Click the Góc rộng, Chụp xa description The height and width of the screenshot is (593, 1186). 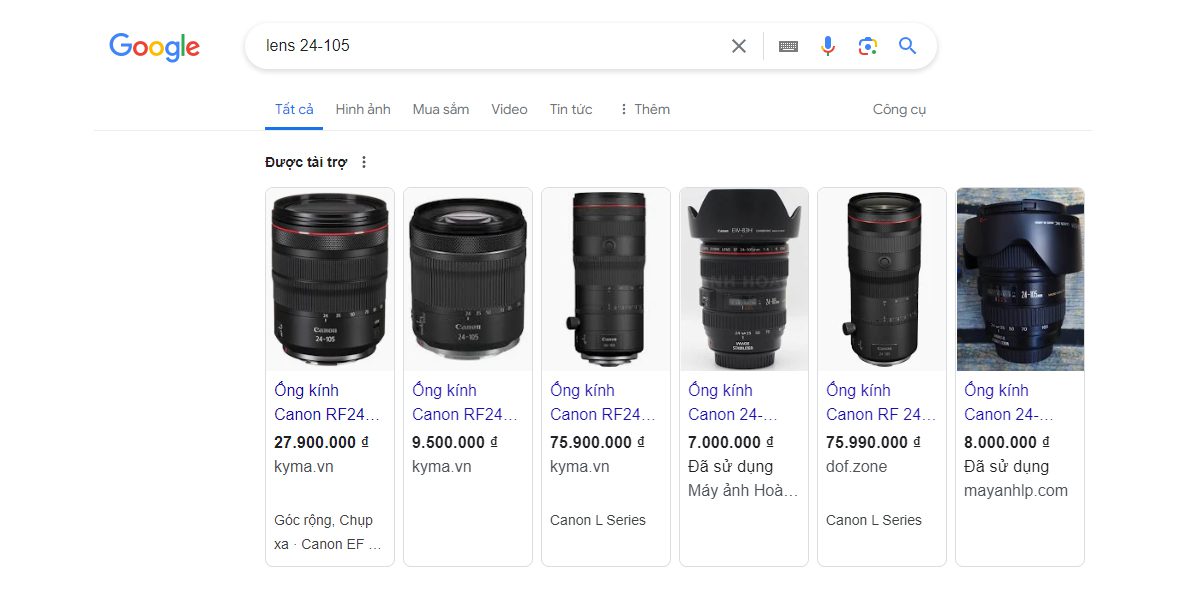point(328,532)
